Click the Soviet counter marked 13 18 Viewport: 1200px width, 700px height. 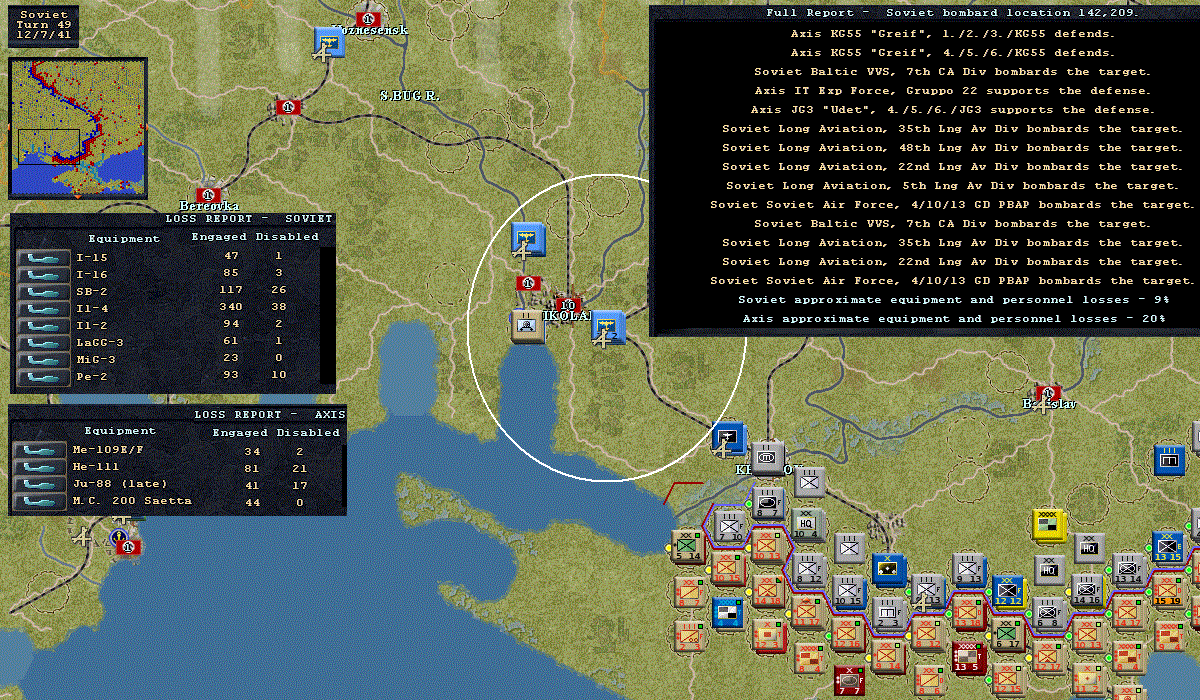(967, 613)
